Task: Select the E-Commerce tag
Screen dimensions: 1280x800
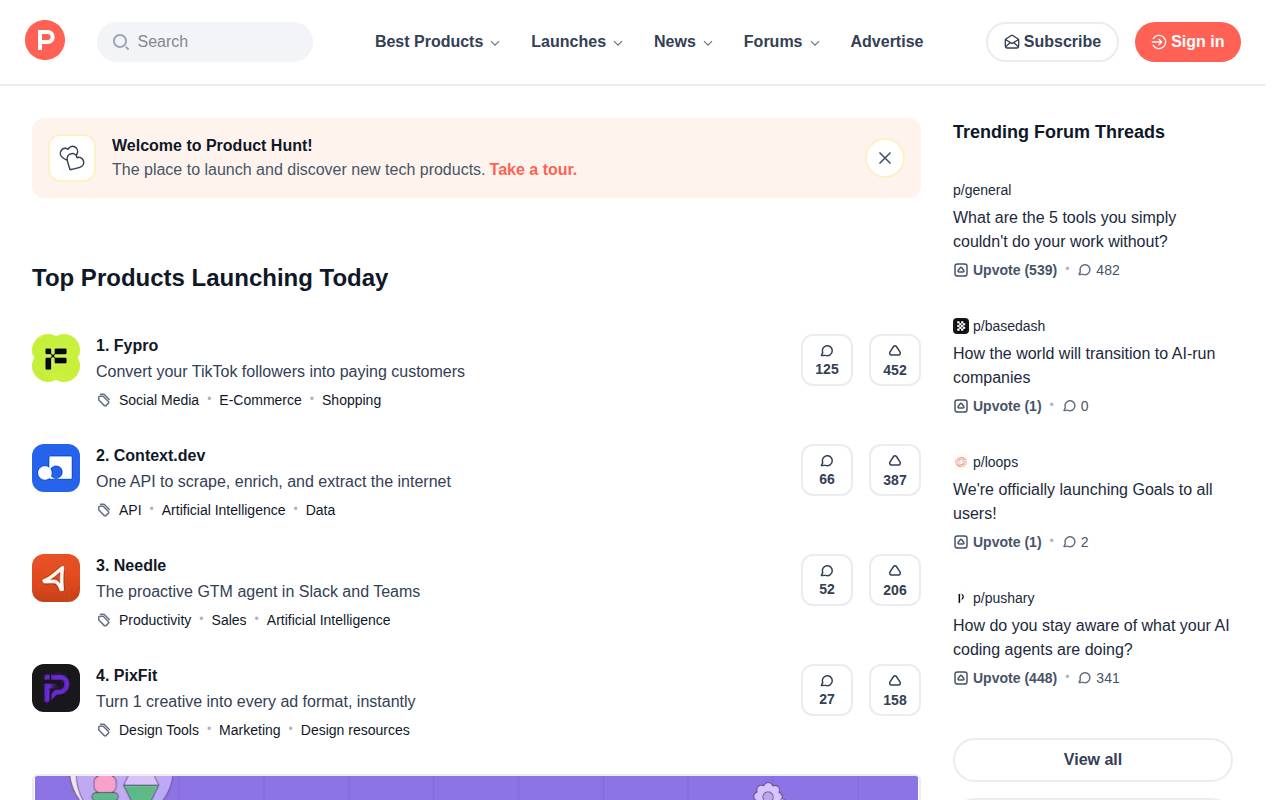Action: pos(260,400)
